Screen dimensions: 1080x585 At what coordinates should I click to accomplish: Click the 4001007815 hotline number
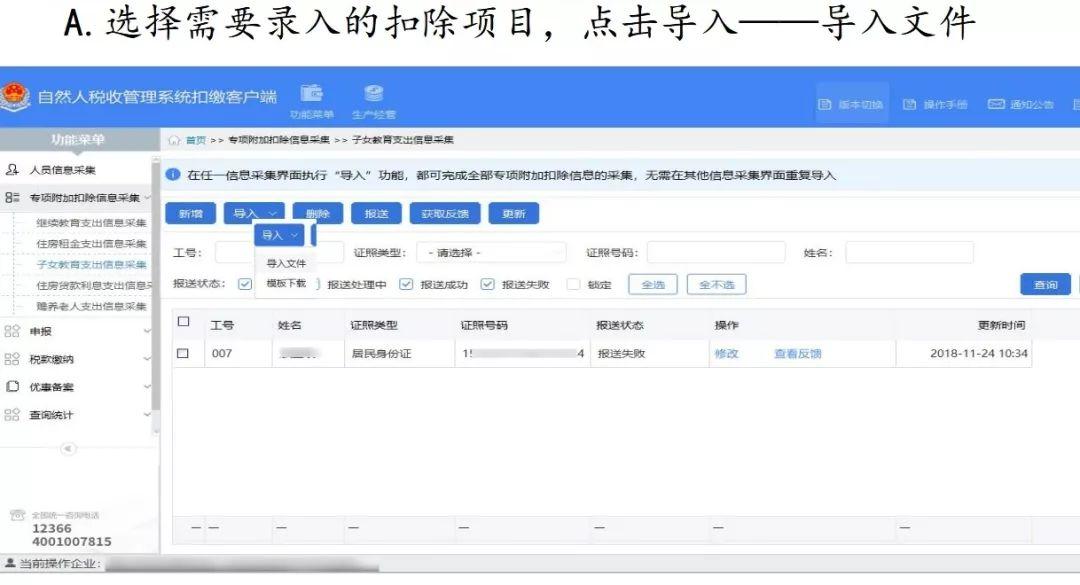coord(72,542)
